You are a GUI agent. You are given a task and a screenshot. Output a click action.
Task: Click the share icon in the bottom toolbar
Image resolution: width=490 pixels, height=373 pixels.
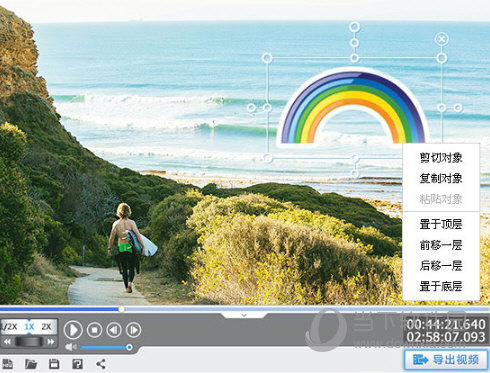coord(101,364)
